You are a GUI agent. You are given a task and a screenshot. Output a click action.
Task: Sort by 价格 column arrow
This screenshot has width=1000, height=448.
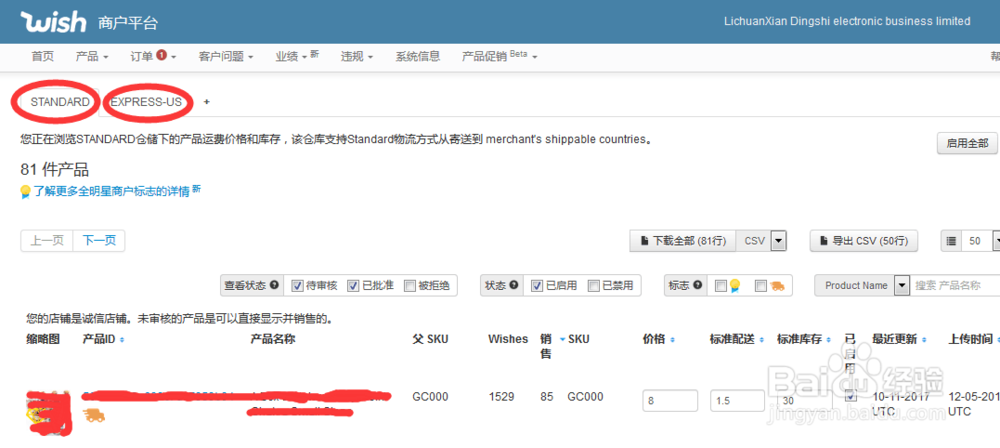pyautogui.click(x=672, y=340)
